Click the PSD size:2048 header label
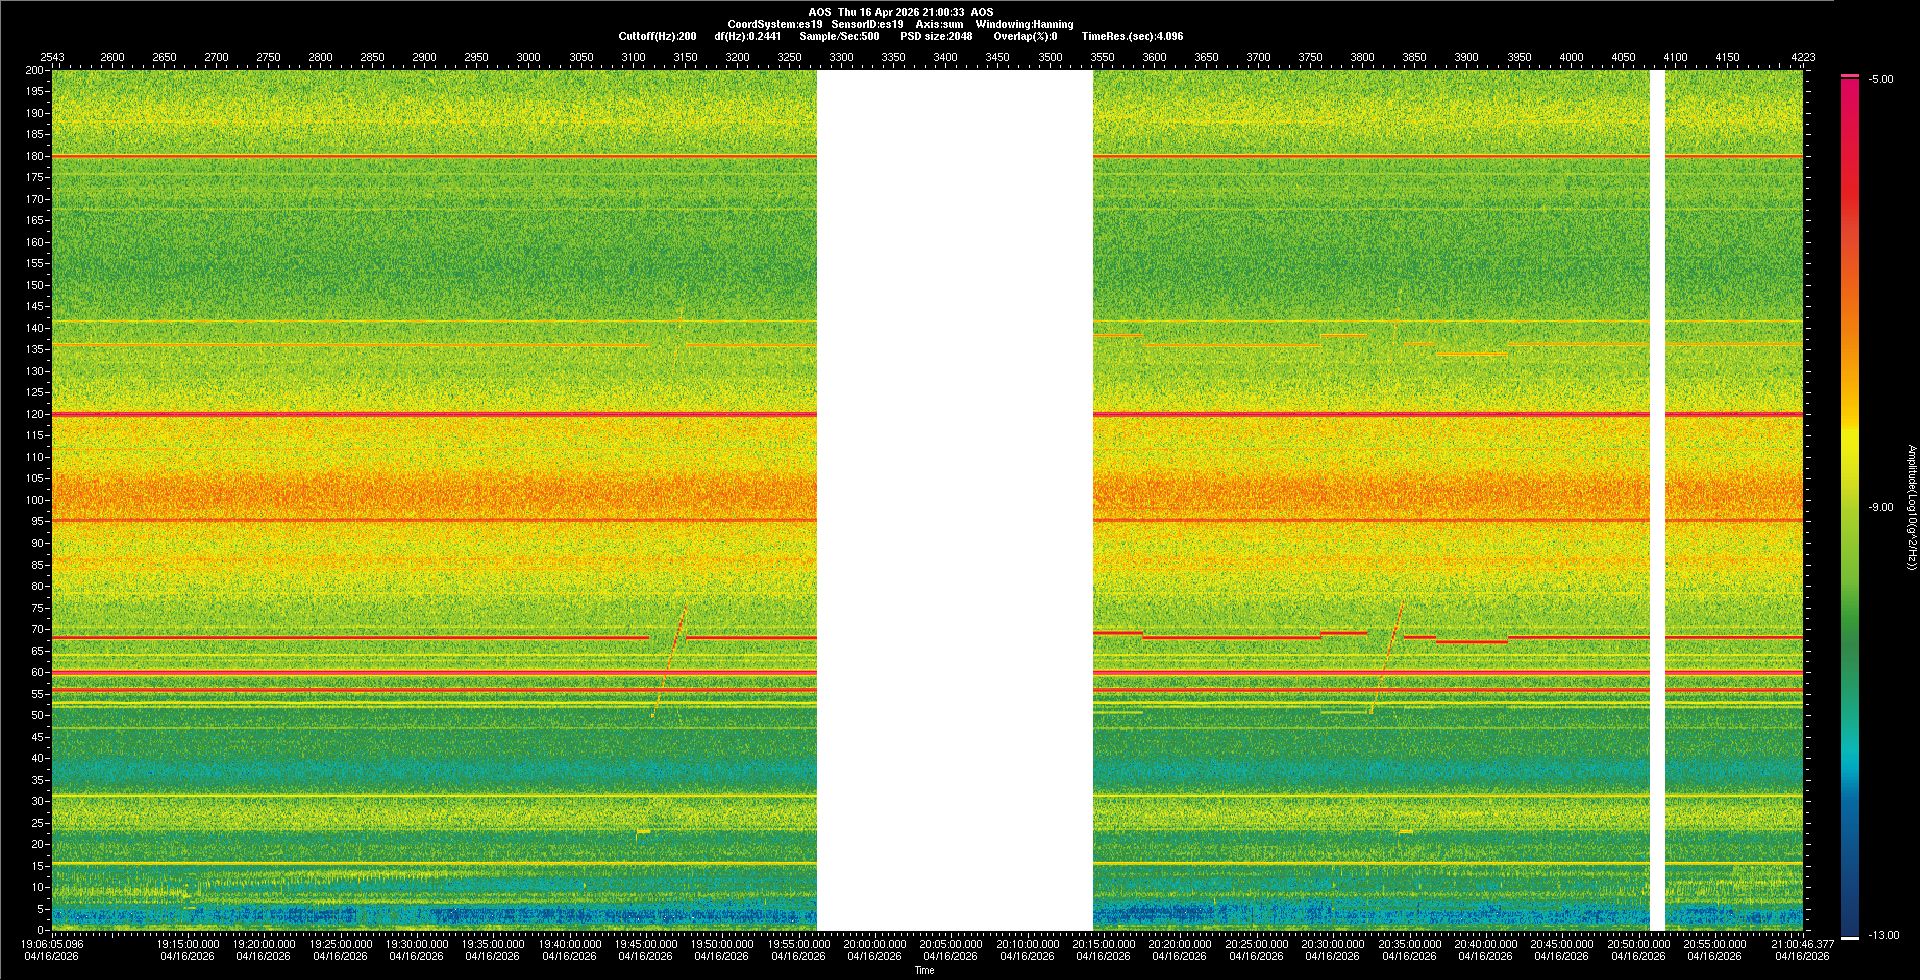Viewport: 1920px width, 980px height. pos(936,36)
